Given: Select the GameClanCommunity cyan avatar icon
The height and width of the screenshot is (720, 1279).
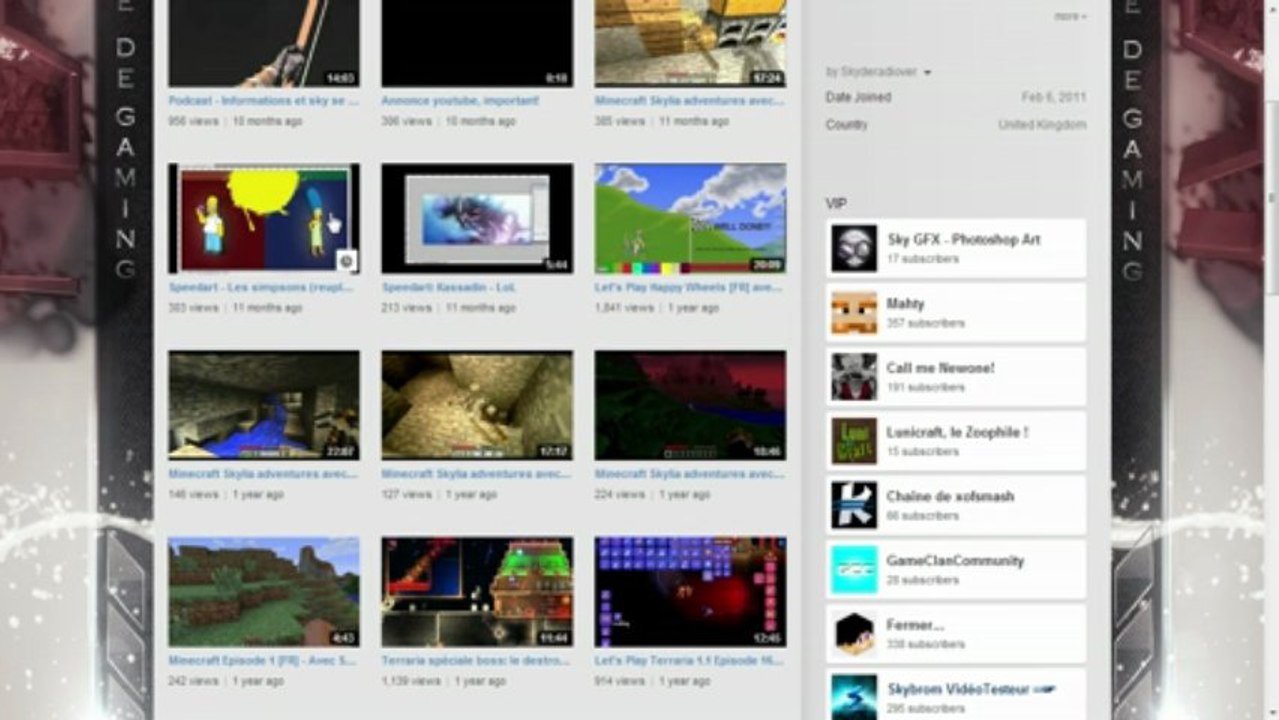Looking at the screenshot, I should click(x=854, y=570).
